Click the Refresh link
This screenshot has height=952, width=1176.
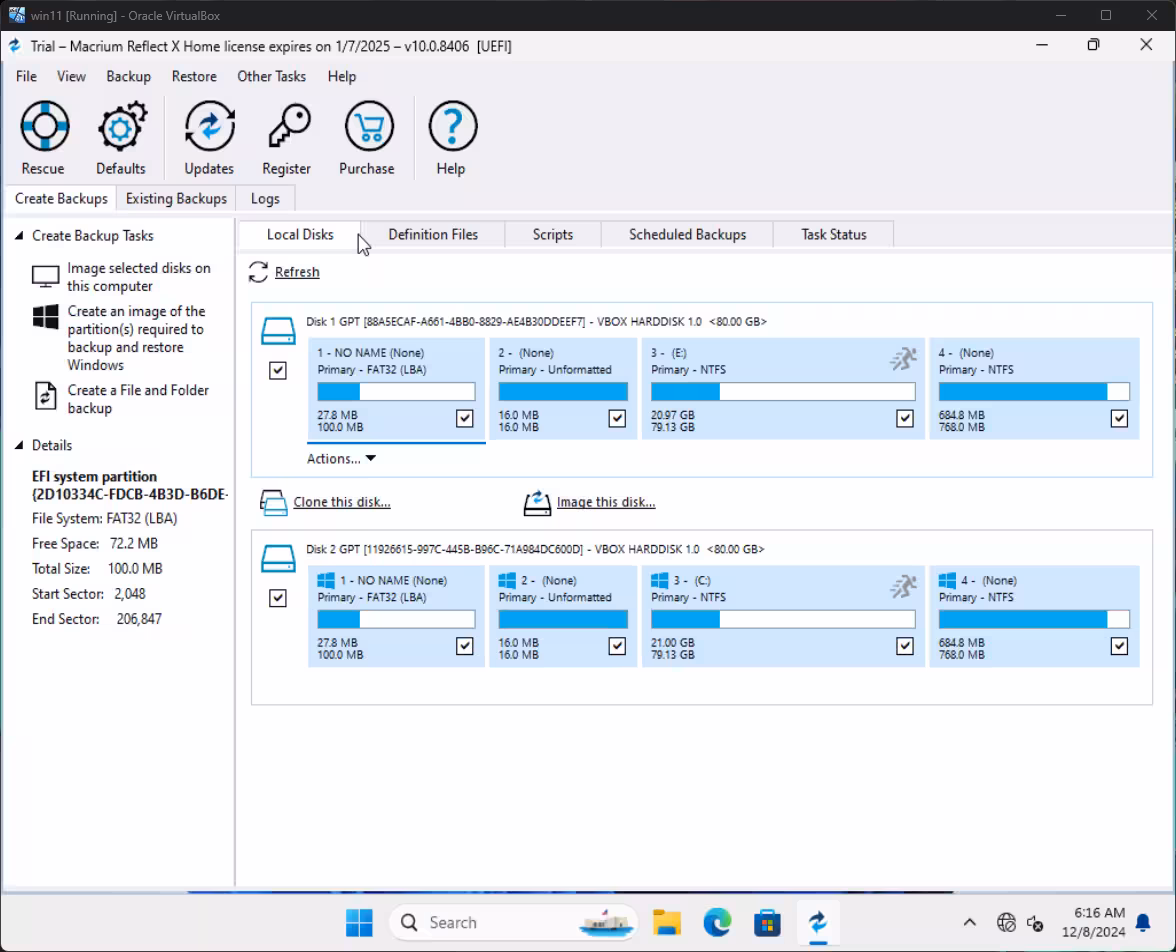[297, 272]
